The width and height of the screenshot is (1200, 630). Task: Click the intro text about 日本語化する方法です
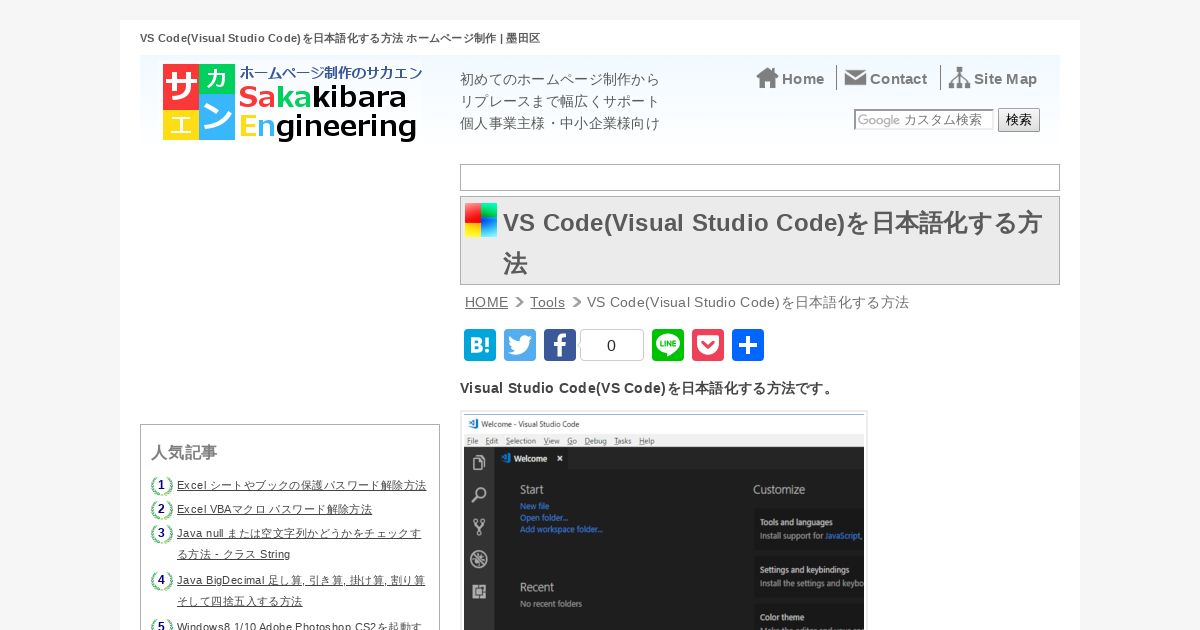[x=648, y=388]
